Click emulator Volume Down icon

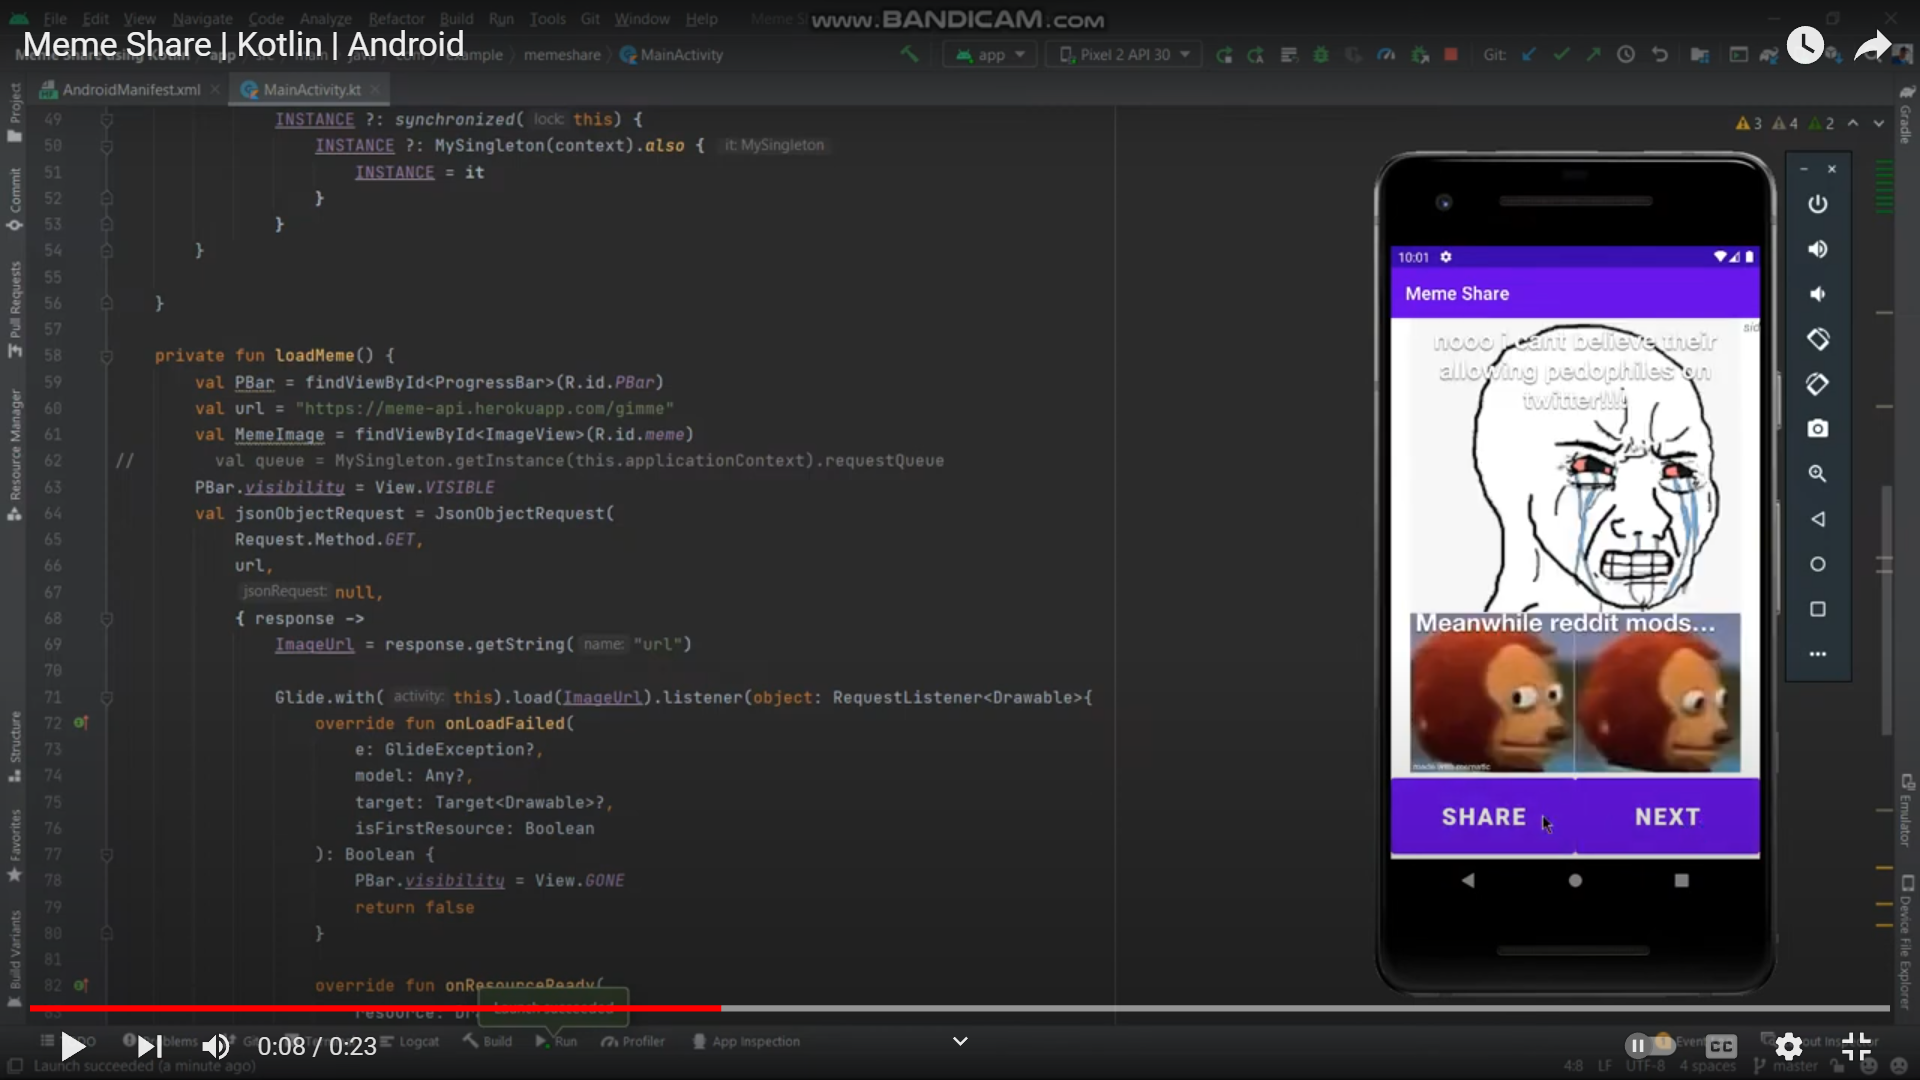pos(1818,294)
